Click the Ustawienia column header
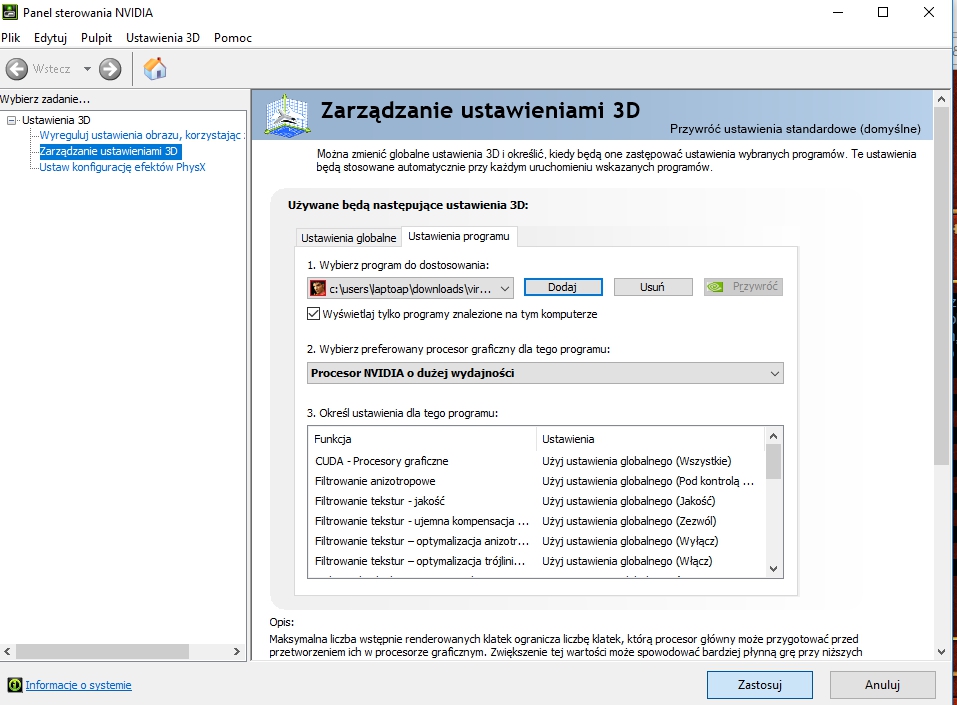Image resolution: width=957 pixels, height=705 pixels. point(650,439)
